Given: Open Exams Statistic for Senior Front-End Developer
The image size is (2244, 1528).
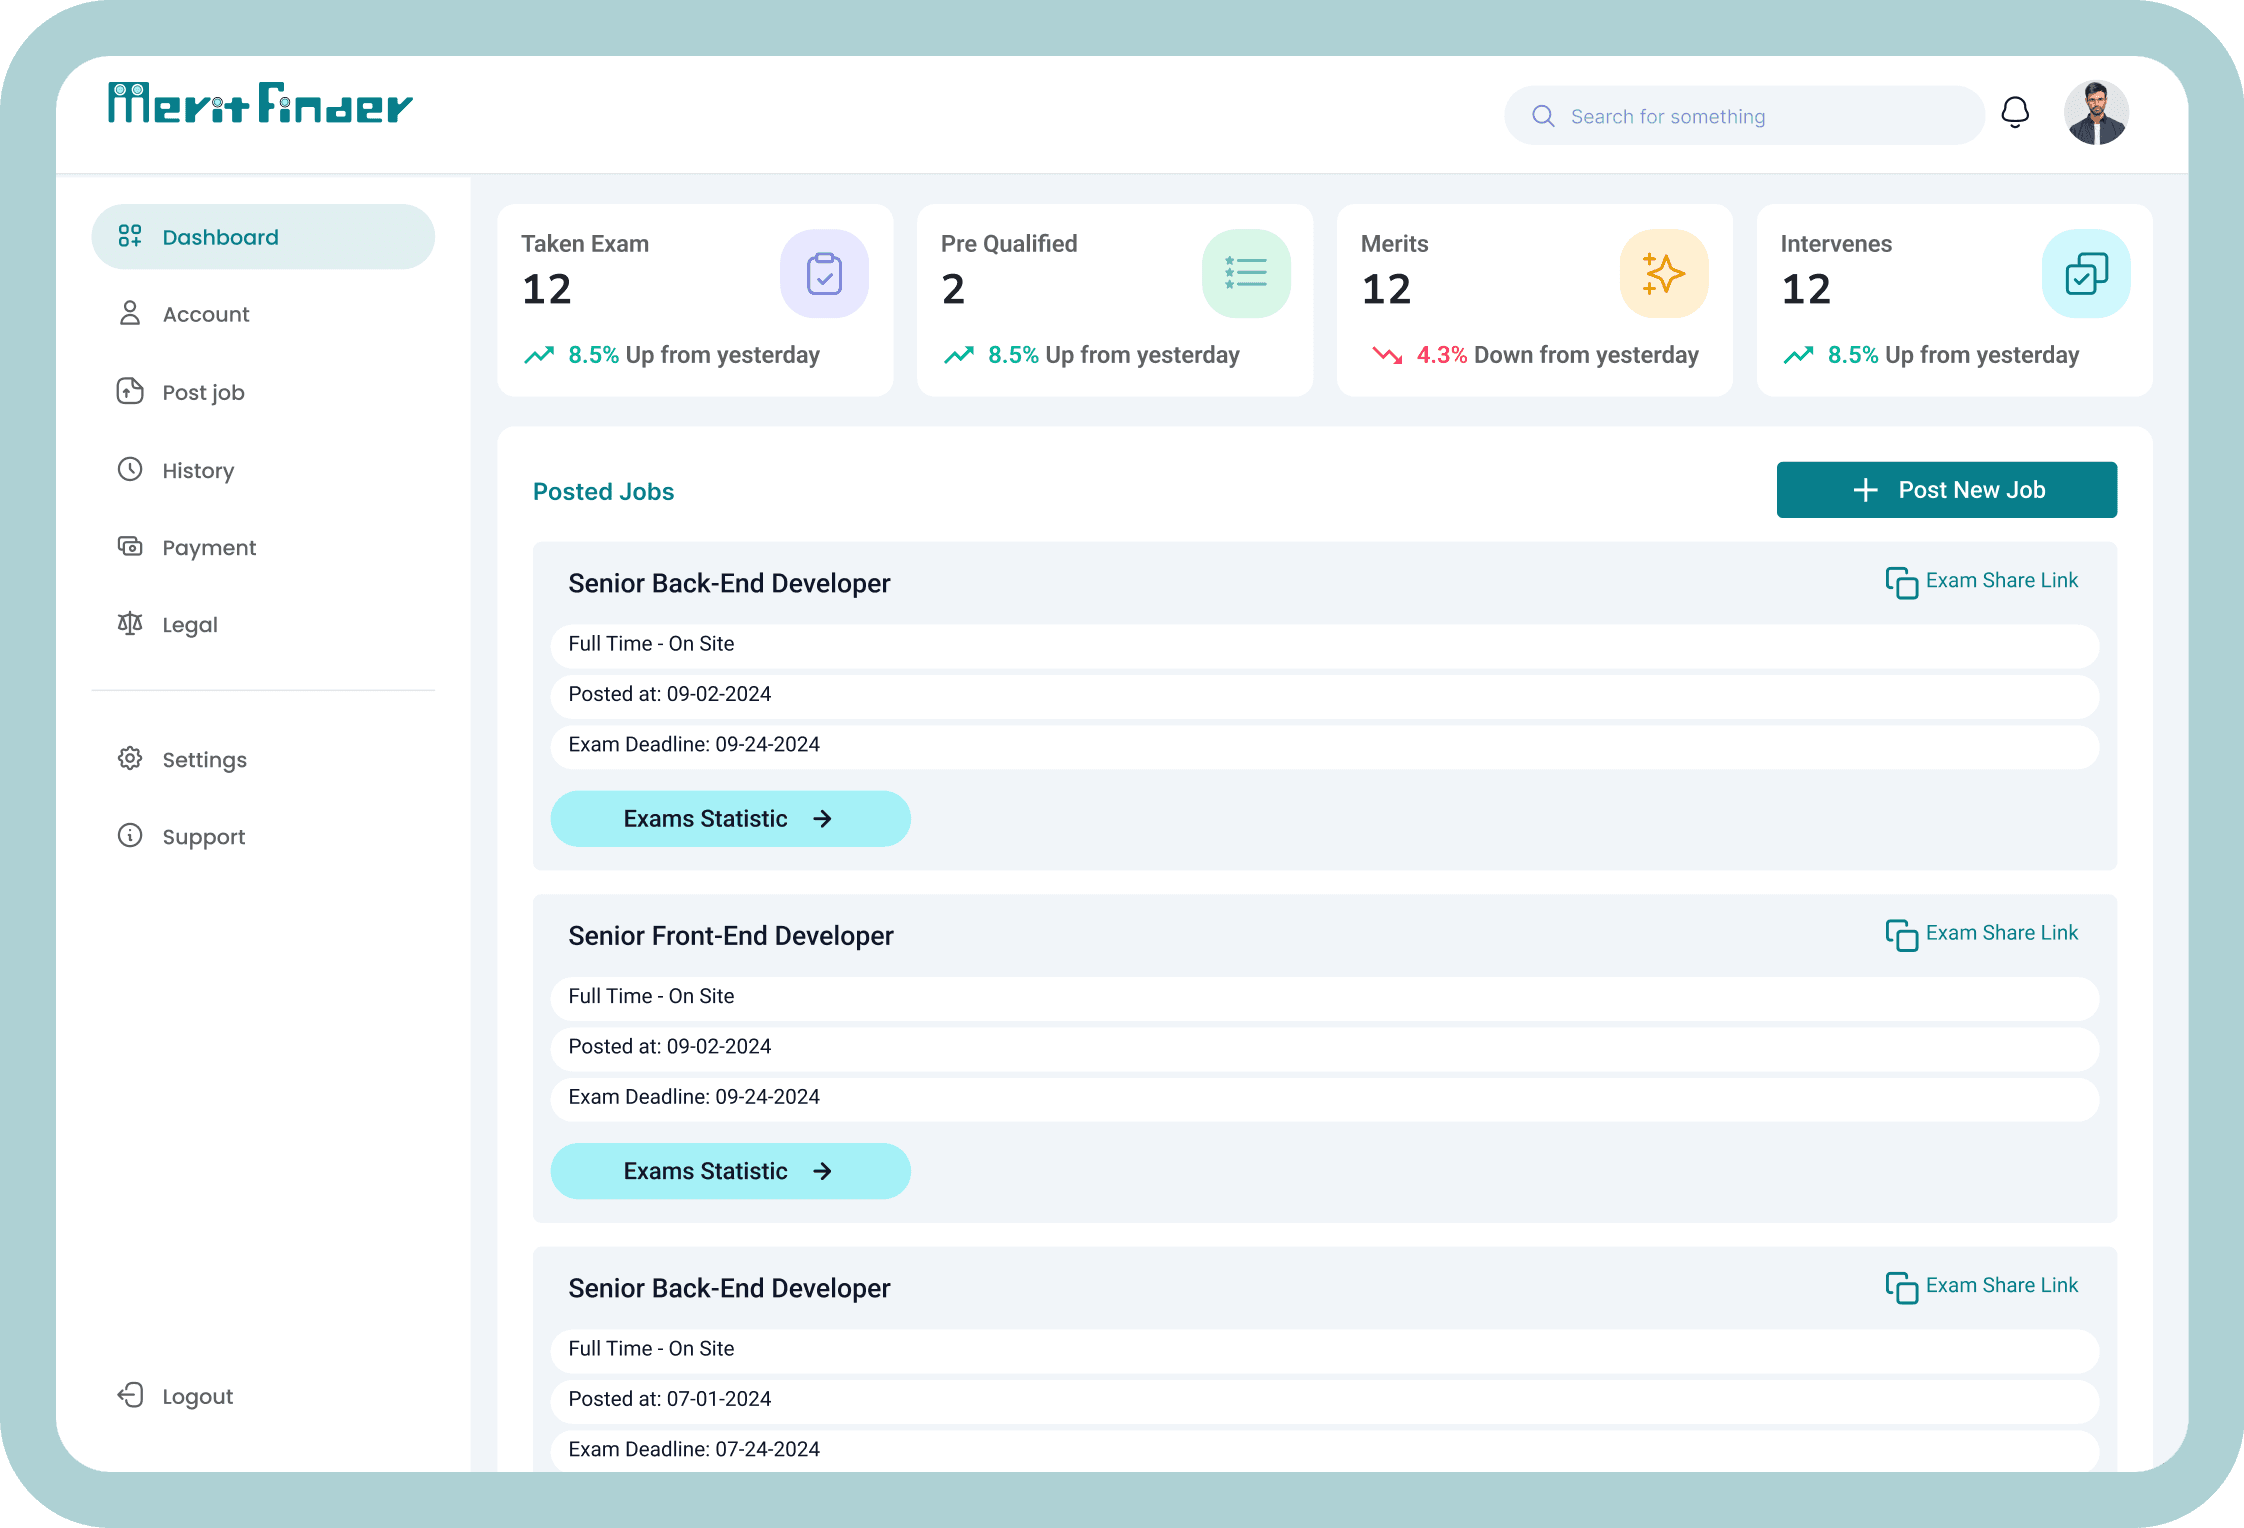Looking at the screenshot, I should (730, 1171).
